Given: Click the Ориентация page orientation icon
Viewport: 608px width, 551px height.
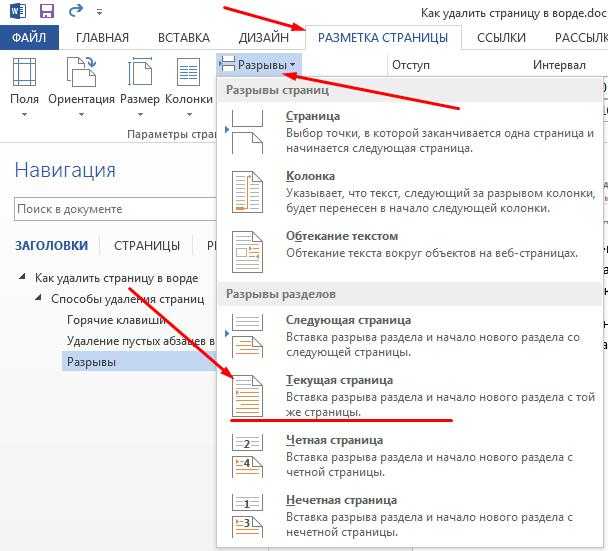Looking at the screenshot, I should pyautogui.click(x=81, y=72).
